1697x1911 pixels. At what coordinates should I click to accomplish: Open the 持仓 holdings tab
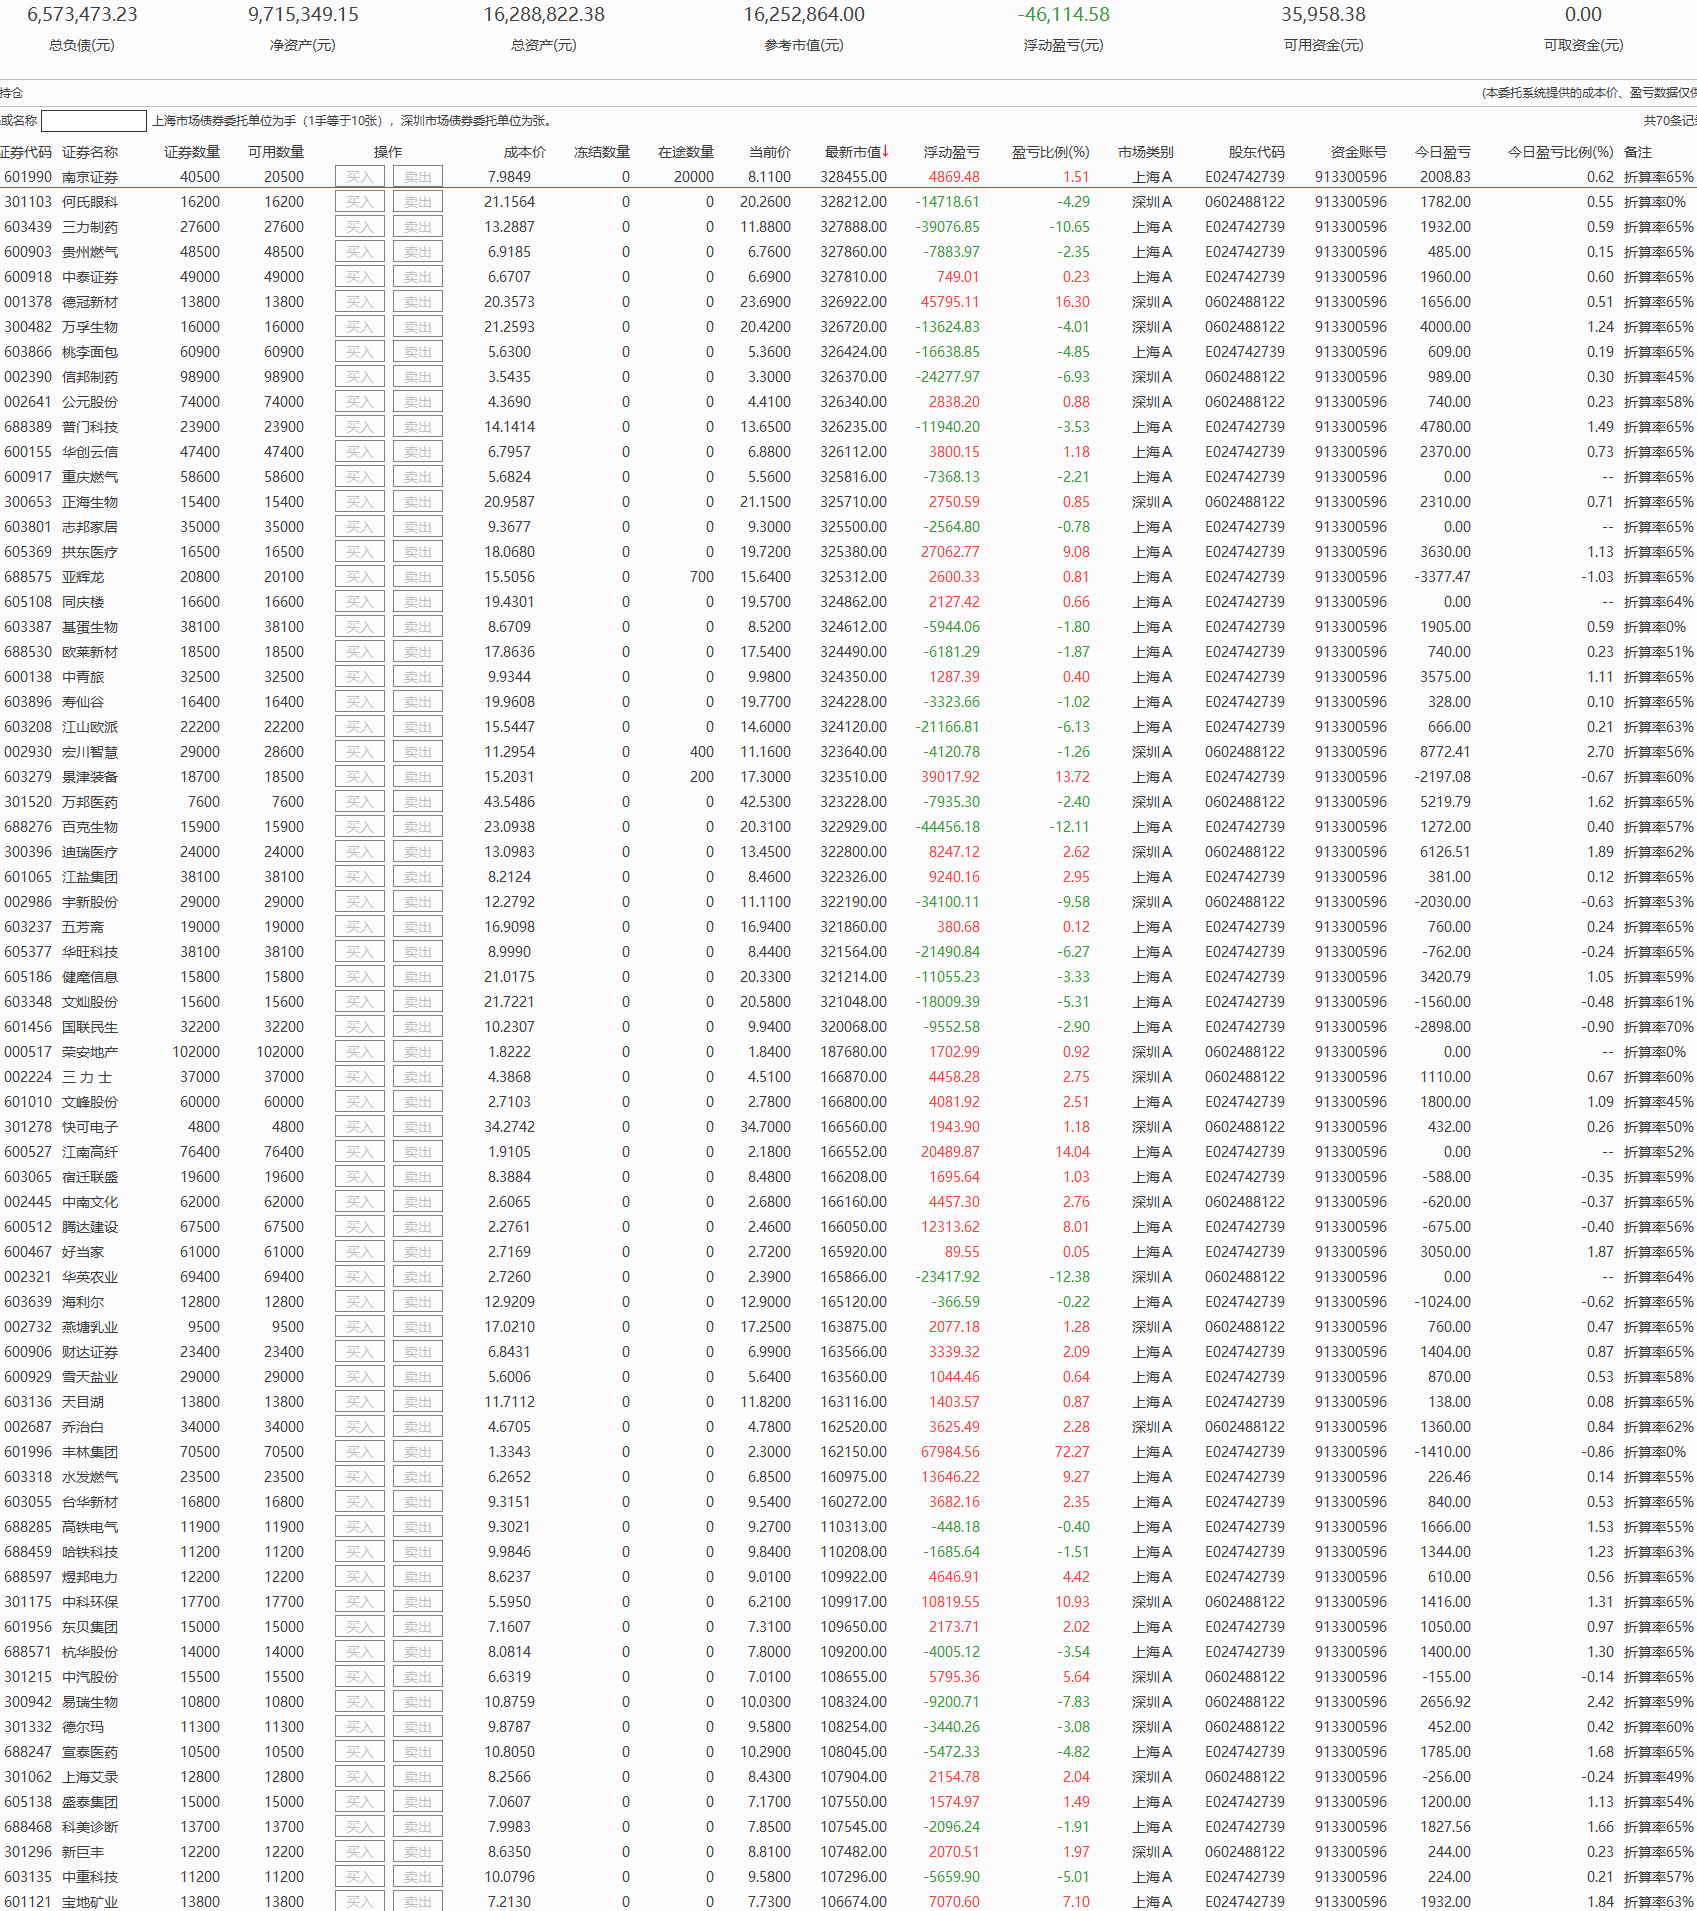tap(11, 93)
